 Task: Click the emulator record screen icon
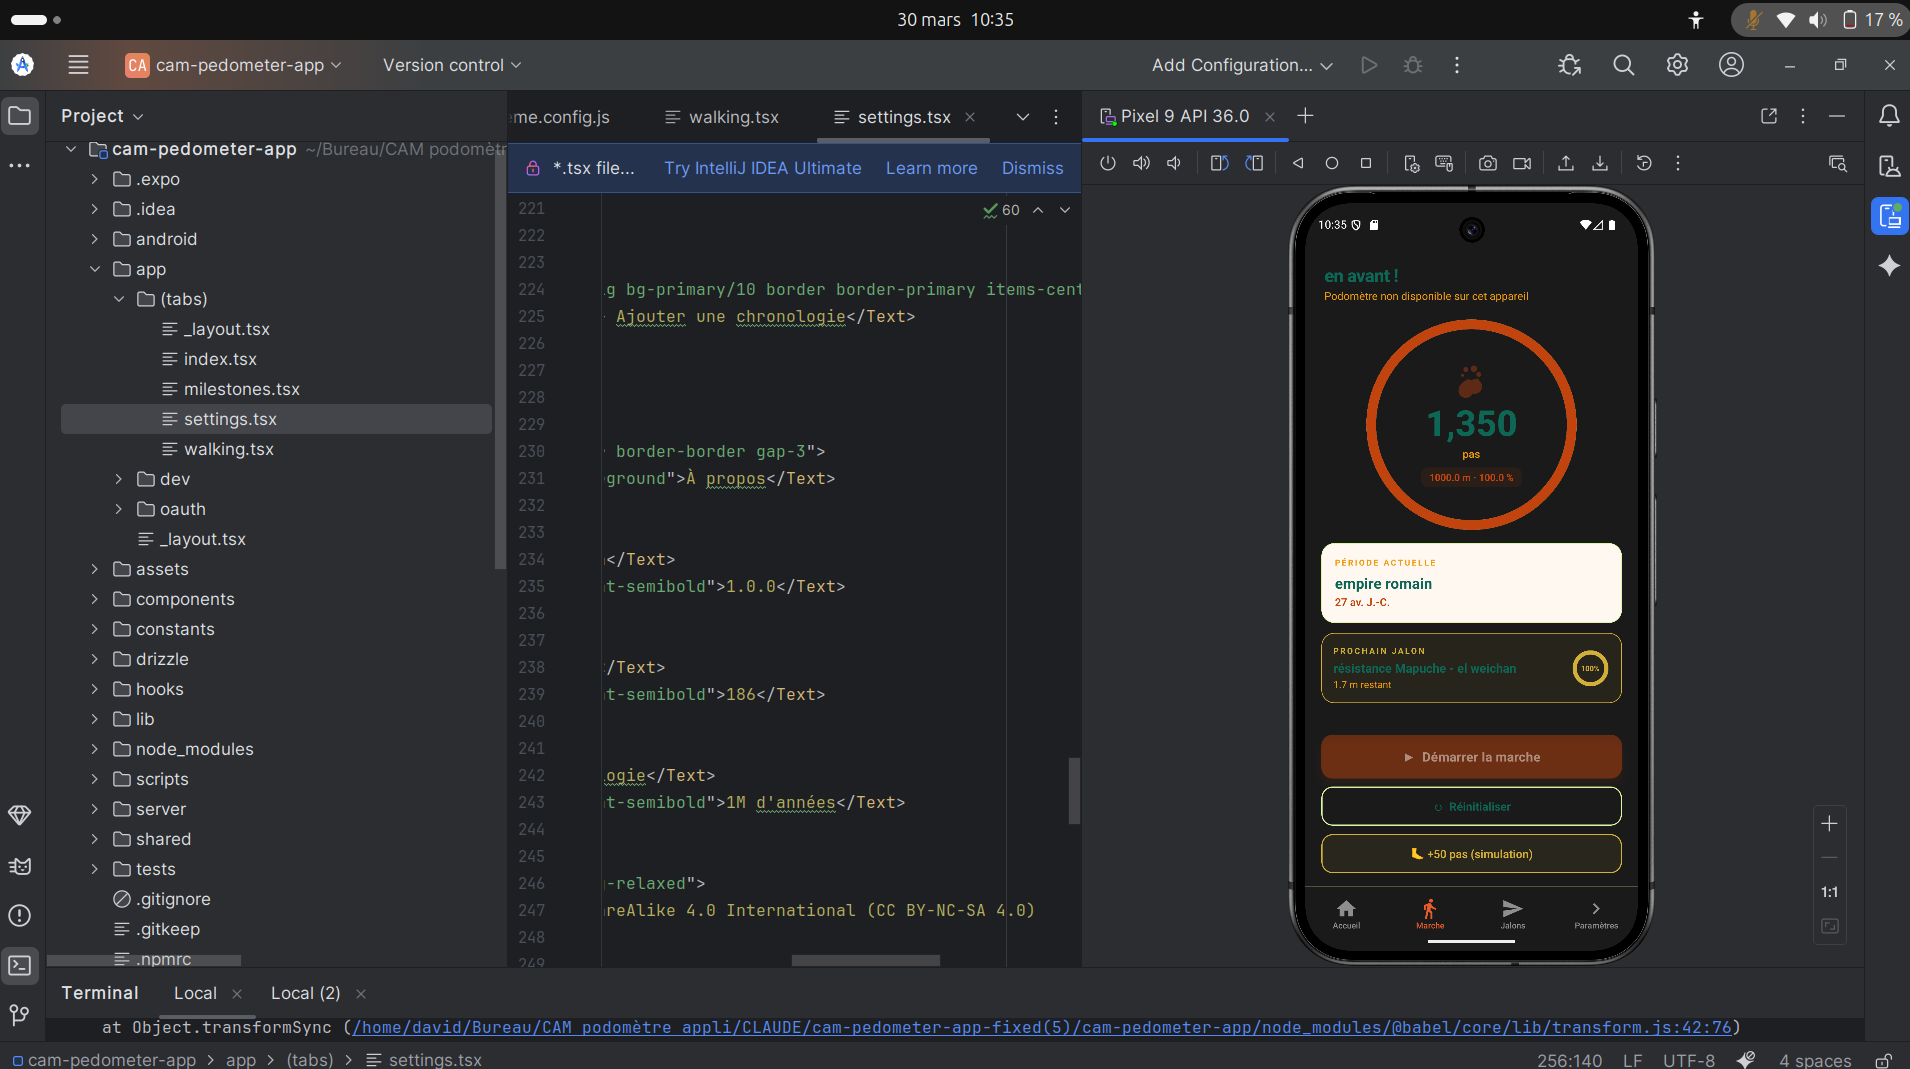(1522, 163)
